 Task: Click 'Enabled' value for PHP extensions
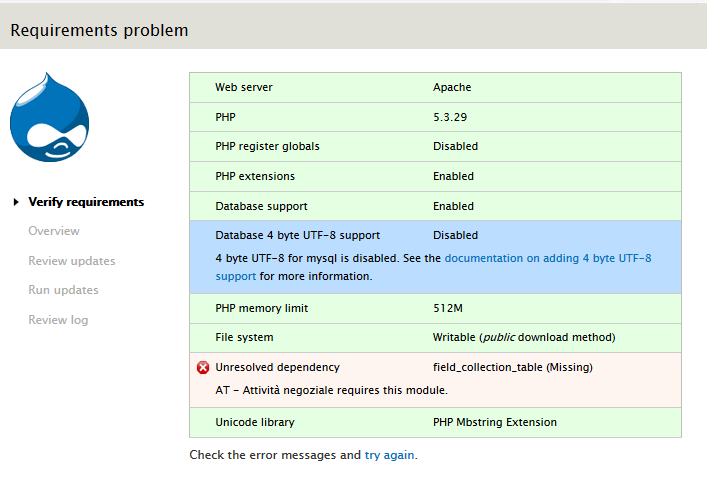click(454, 176)
